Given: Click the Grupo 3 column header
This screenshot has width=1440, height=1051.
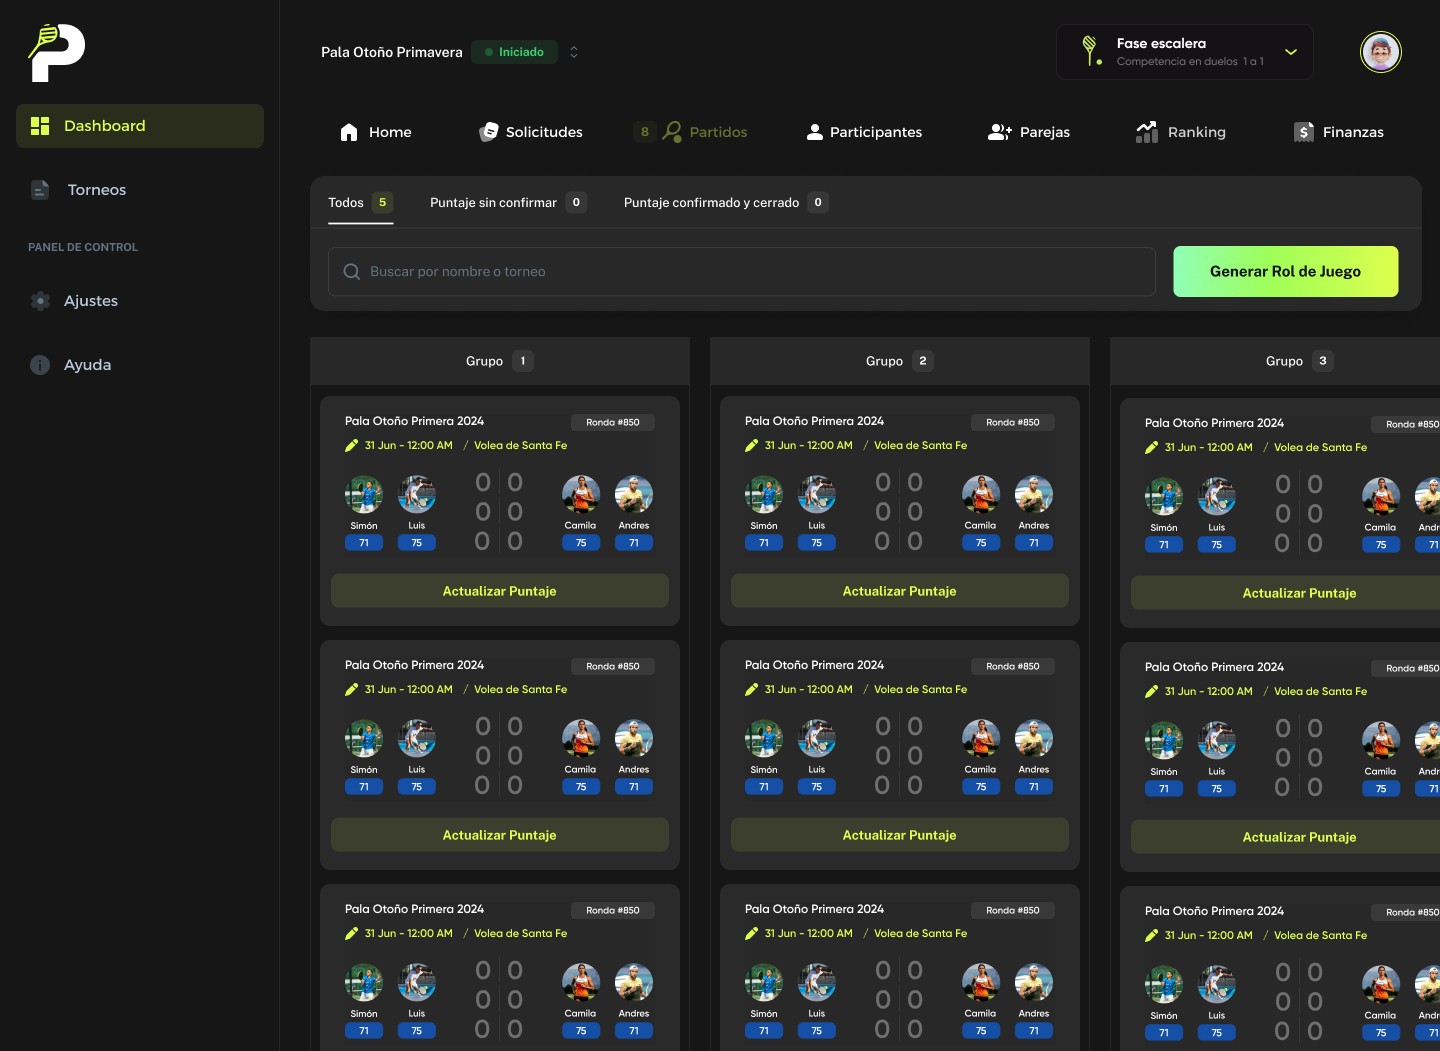Looking at the screenshot, I should (1276, 361).
